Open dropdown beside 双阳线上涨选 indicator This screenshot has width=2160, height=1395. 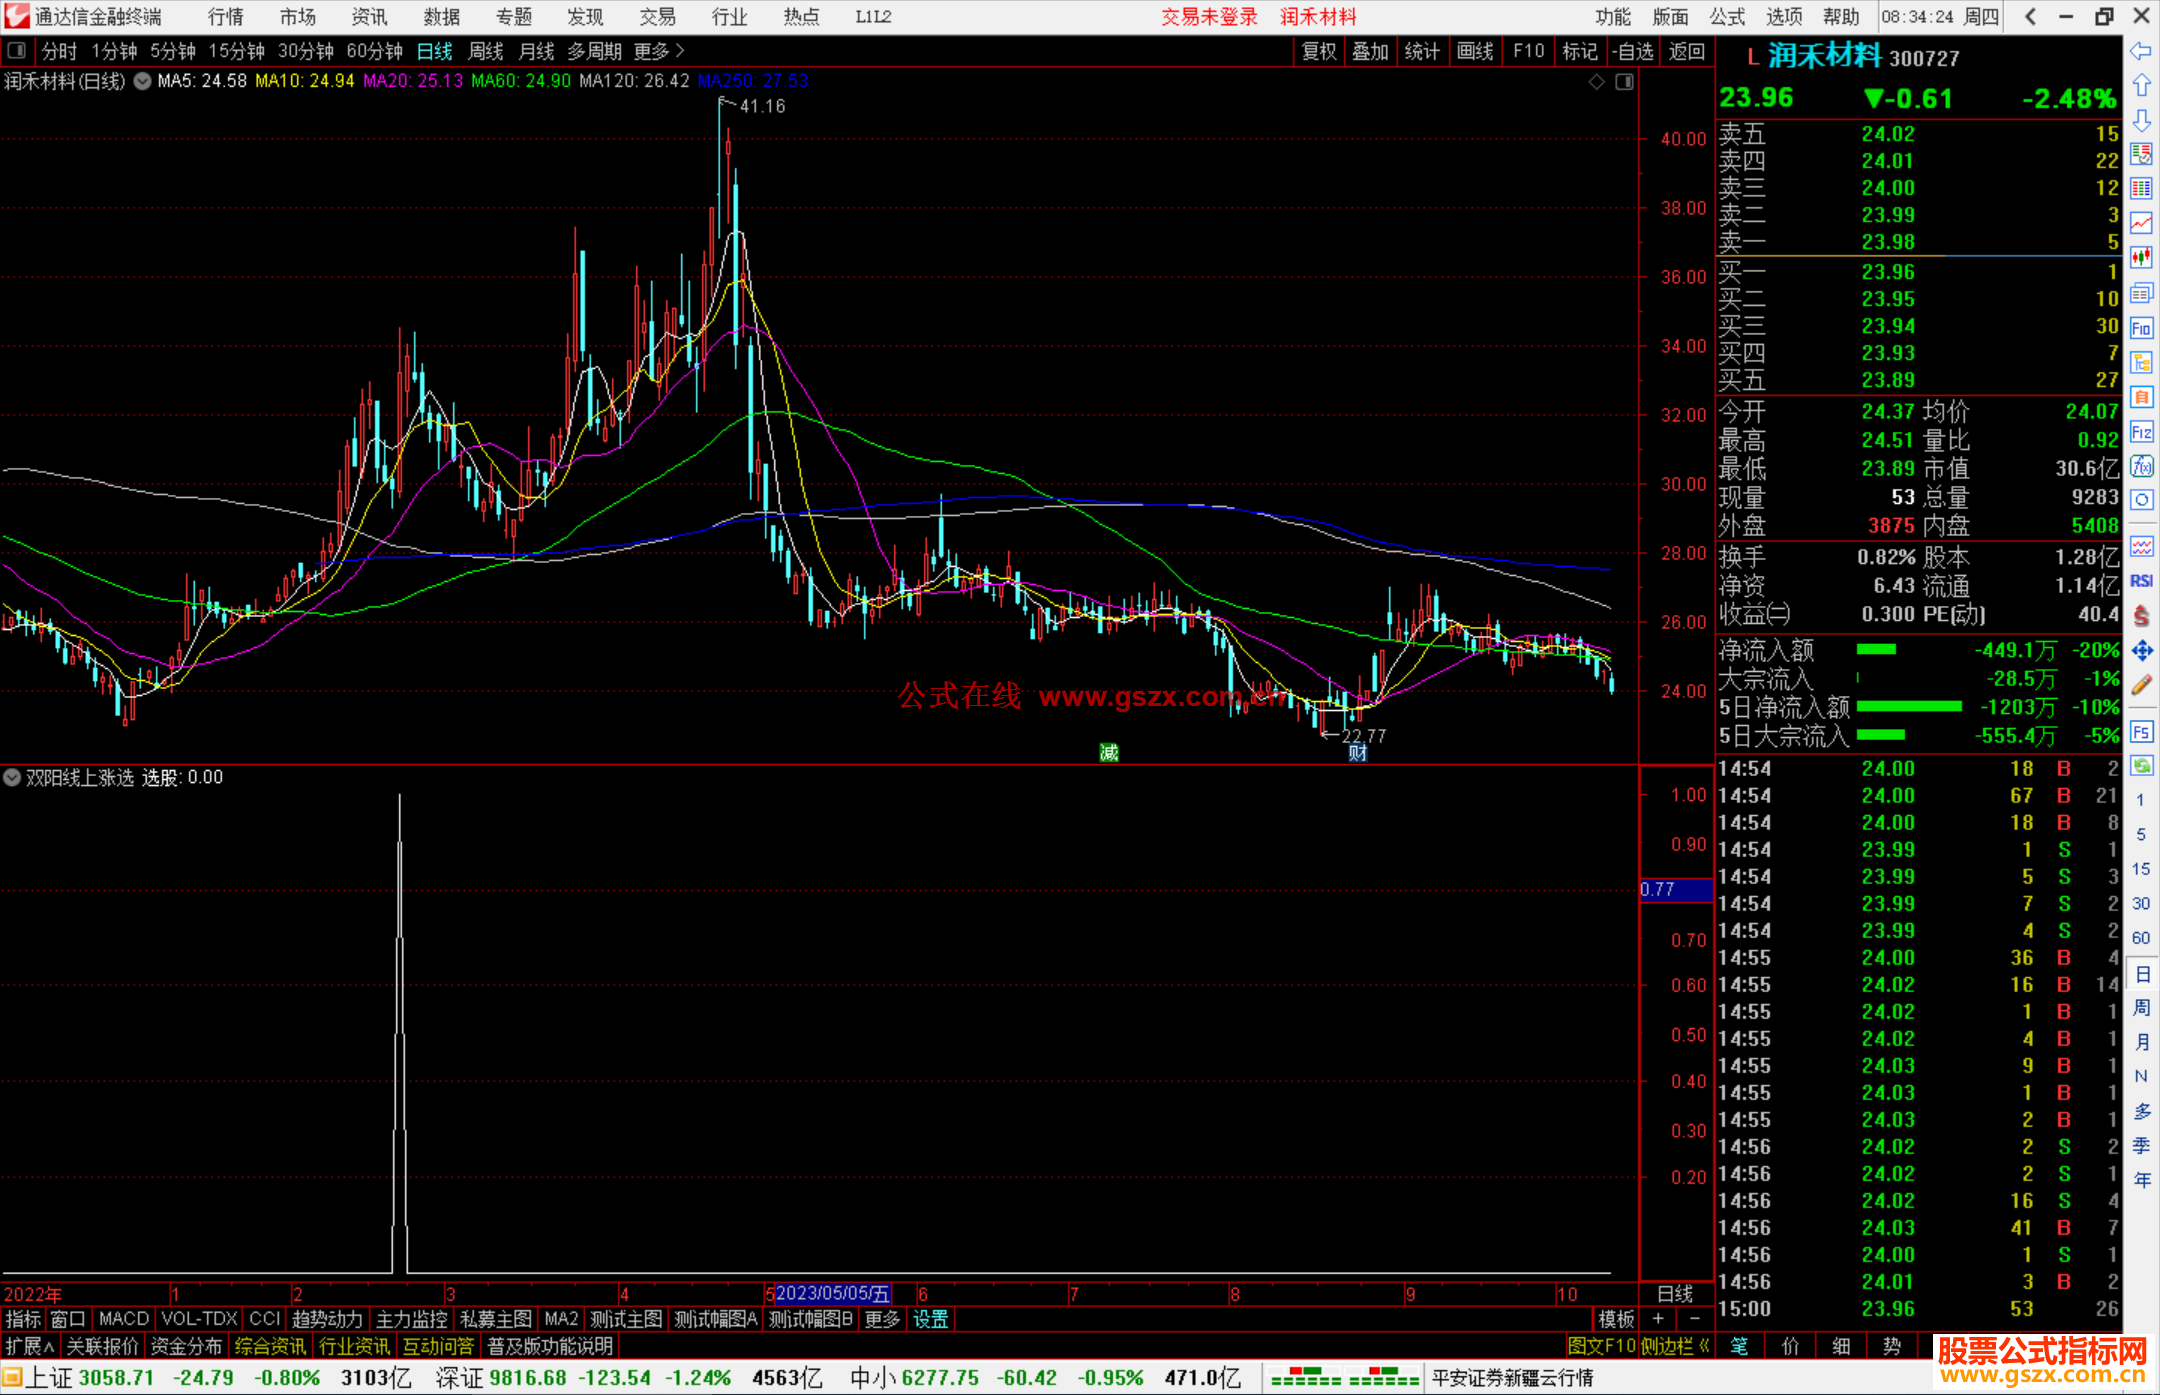point(12,777)
